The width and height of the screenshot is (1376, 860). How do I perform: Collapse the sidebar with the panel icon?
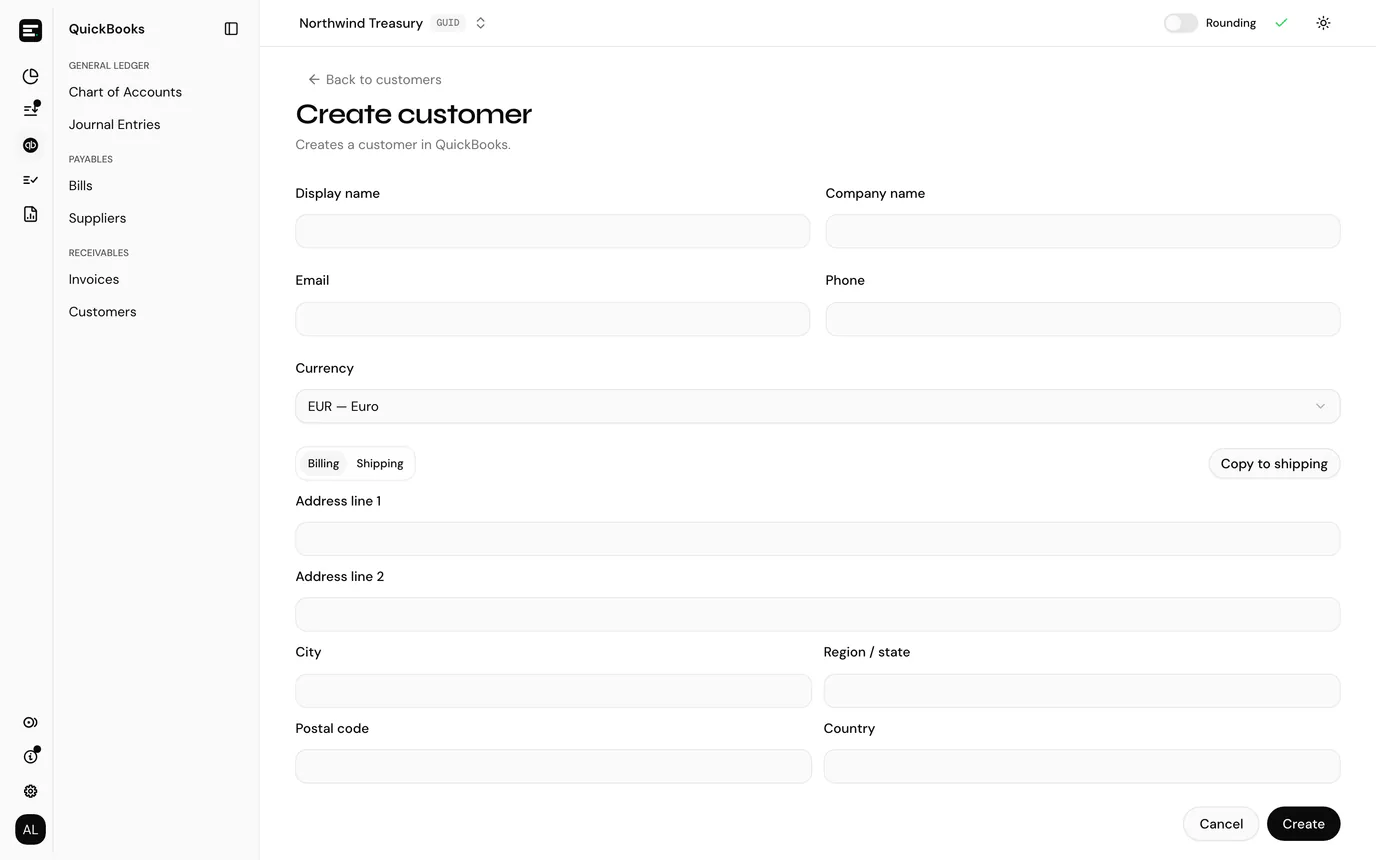pyautogui.click(x=231, y=29)
